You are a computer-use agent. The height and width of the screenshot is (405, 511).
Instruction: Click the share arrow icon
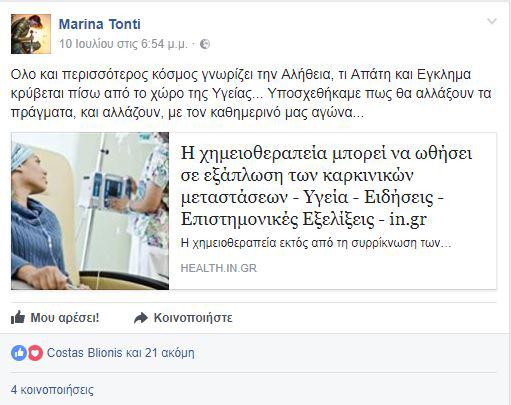click(x=141, y=318)
